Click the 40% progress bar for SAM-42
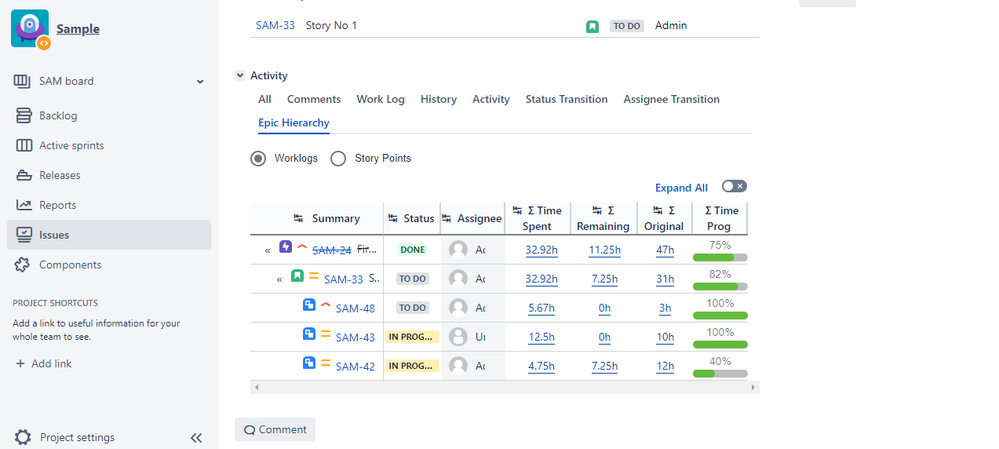 (x=720, y=373)
